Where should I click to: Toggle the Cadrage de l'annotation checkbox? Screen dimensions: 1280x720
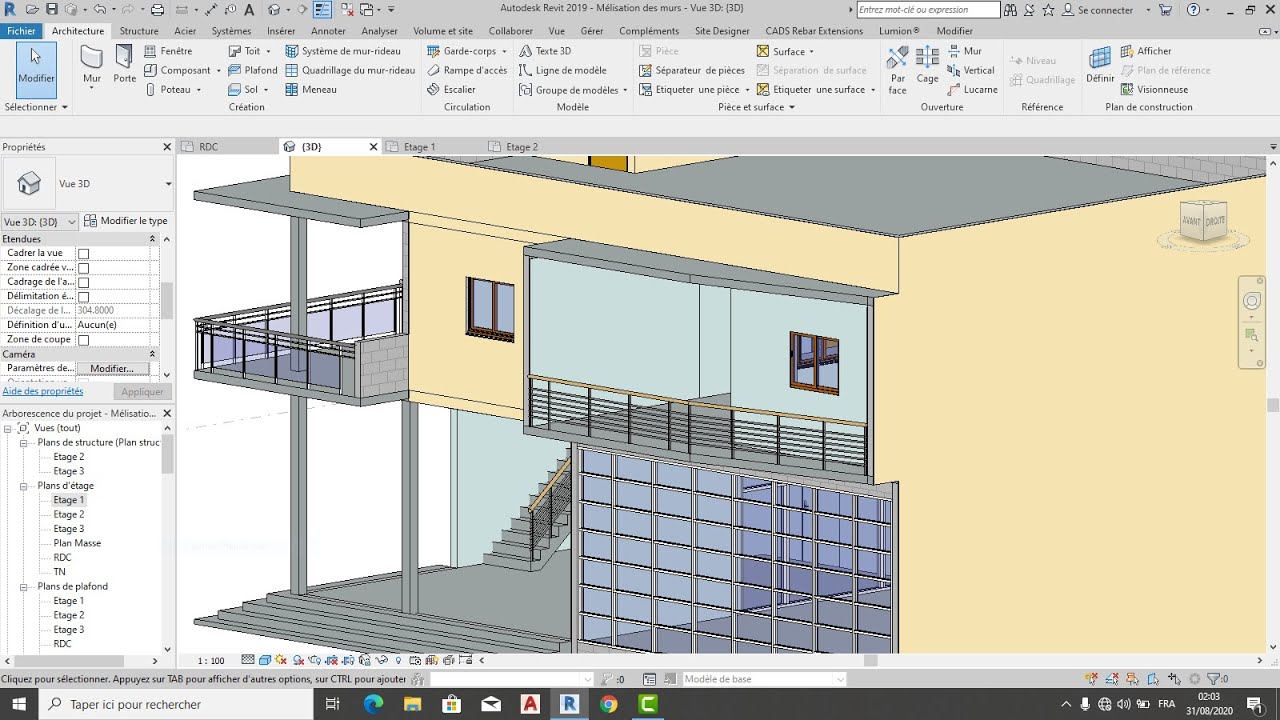(x=84, y=282)
